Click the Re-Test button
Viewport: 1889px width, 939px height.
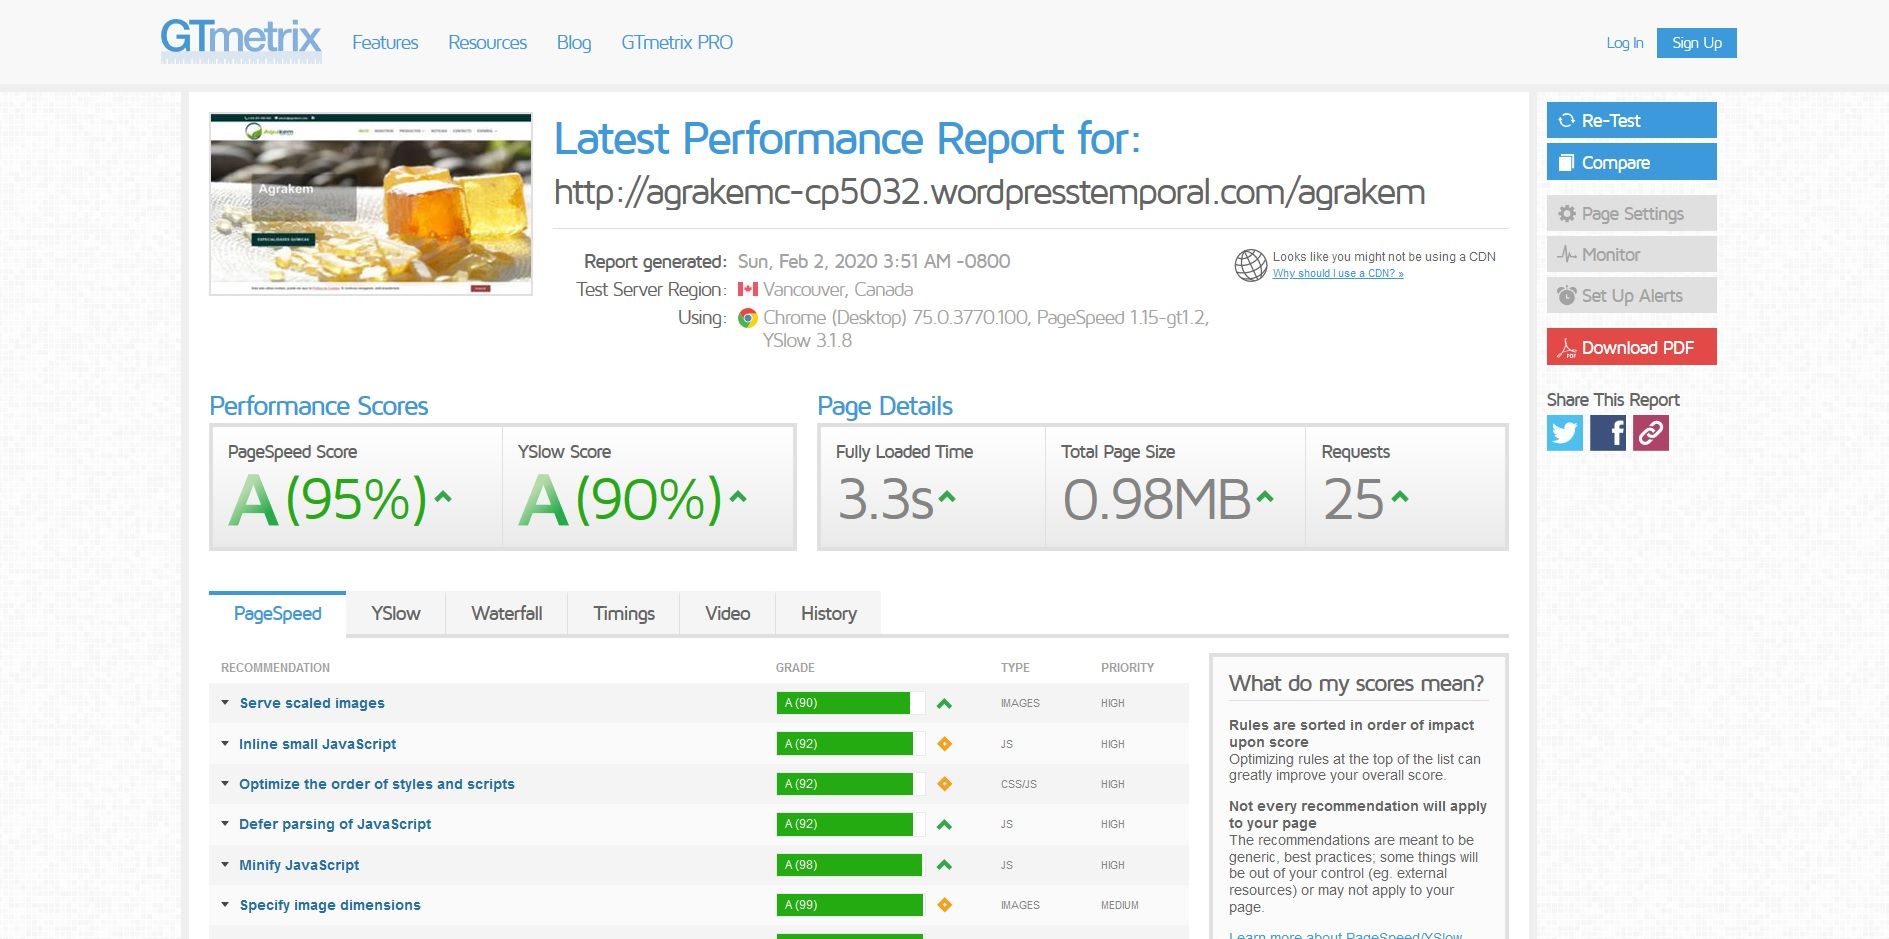tap(1632, 120)
